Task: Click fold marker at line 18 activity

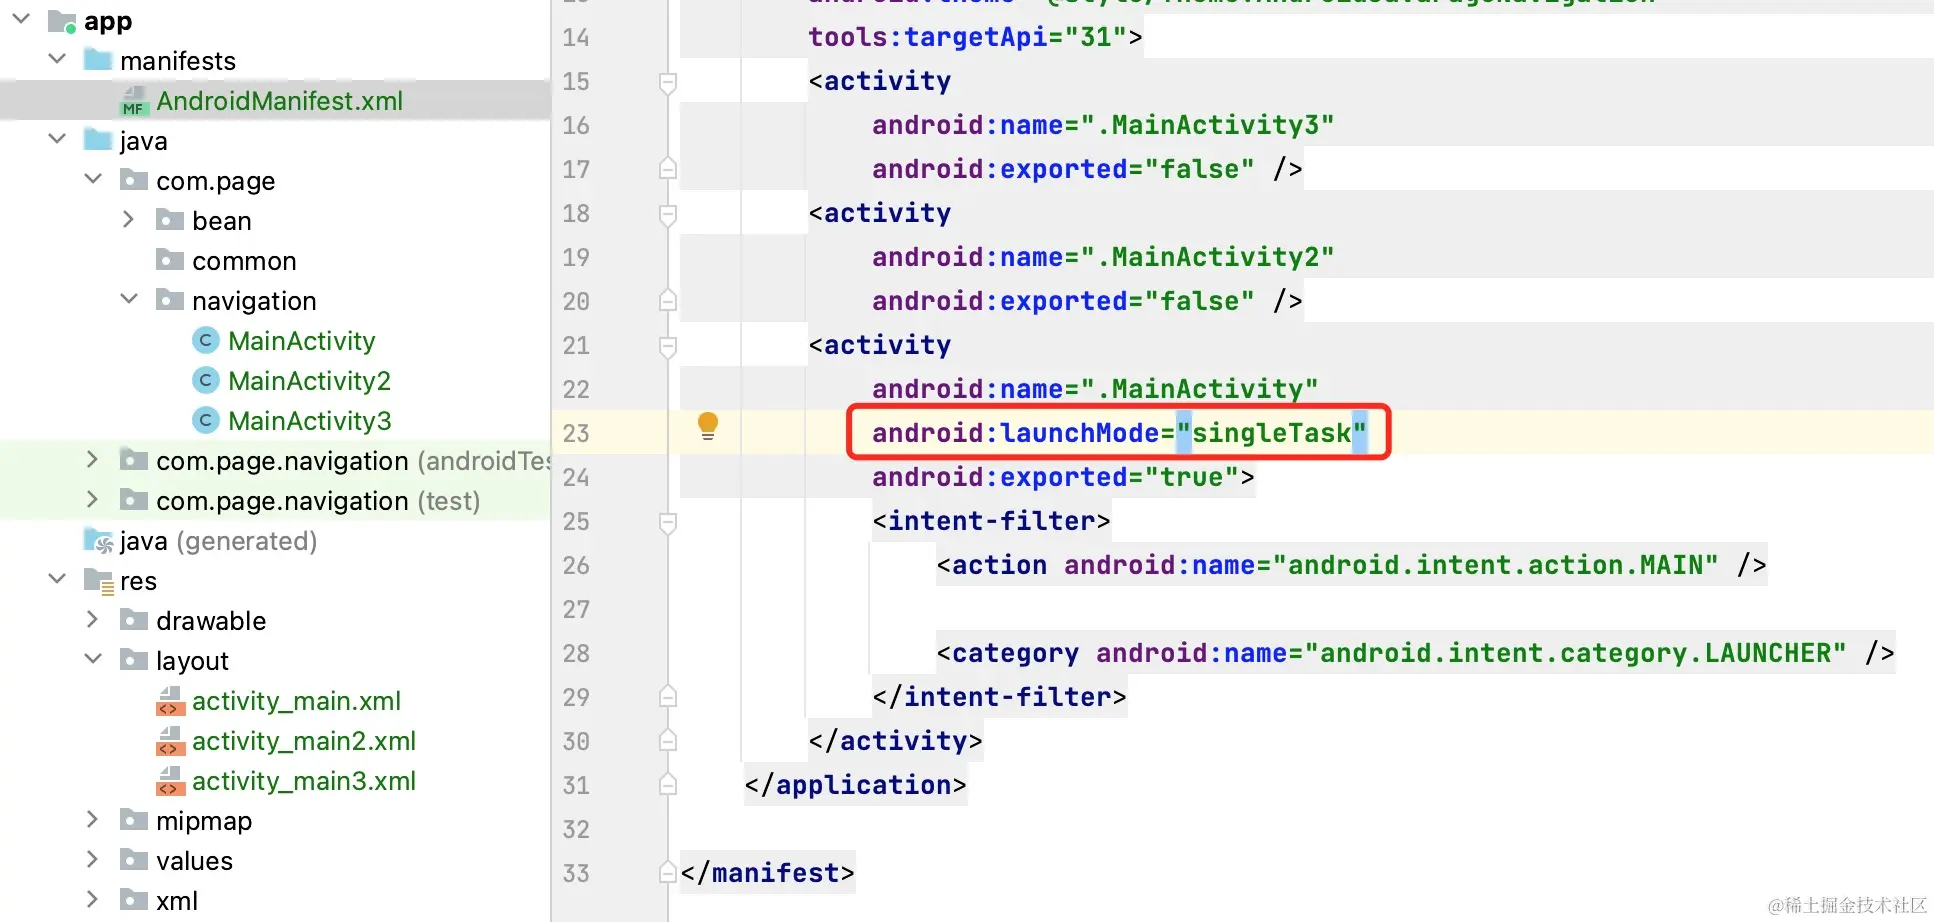Action: coord(668,215)
